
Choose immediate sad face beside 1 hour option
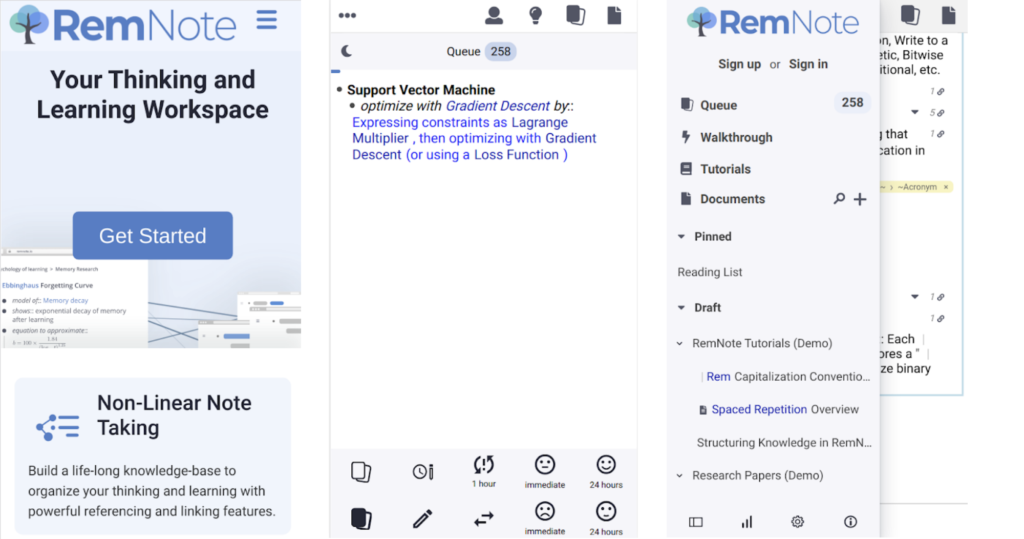click(545, 472)
